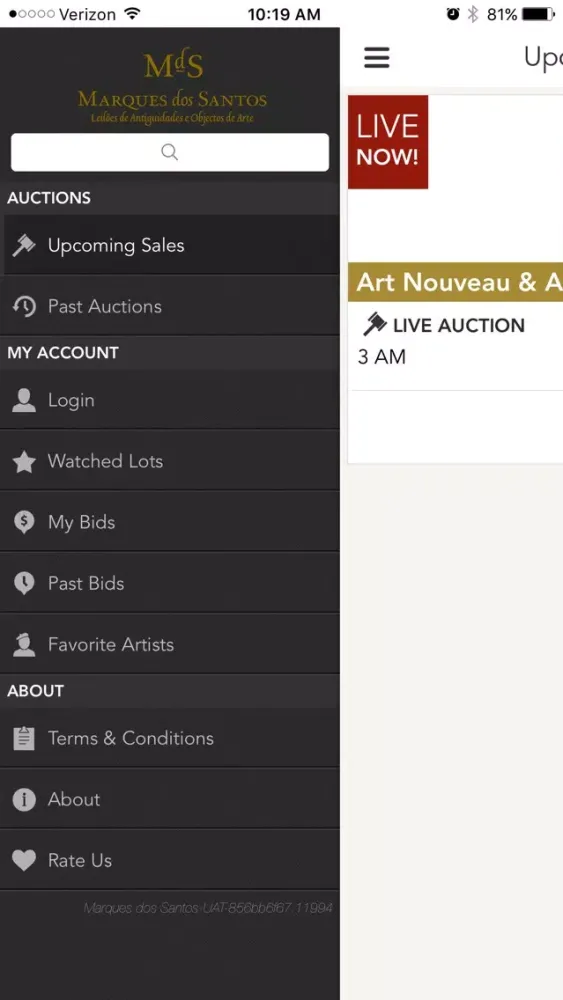Viewport: 563px width, 1000px height.
Task: Open Past Auctions history icon
Action: (24, 307)
